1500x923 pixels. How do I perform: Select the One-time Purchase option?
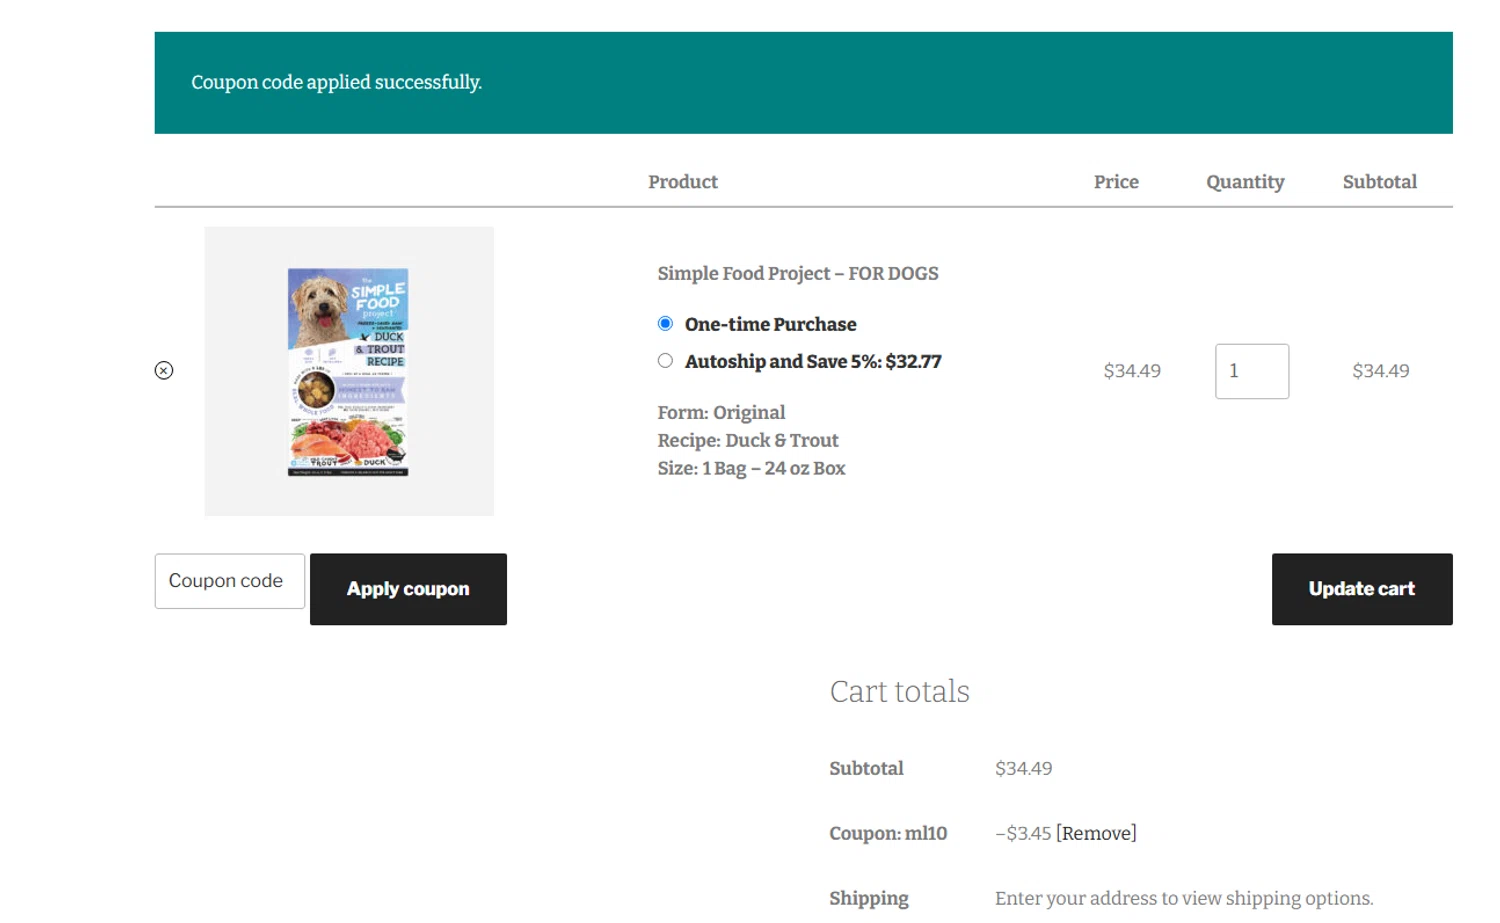coord(665,323)
